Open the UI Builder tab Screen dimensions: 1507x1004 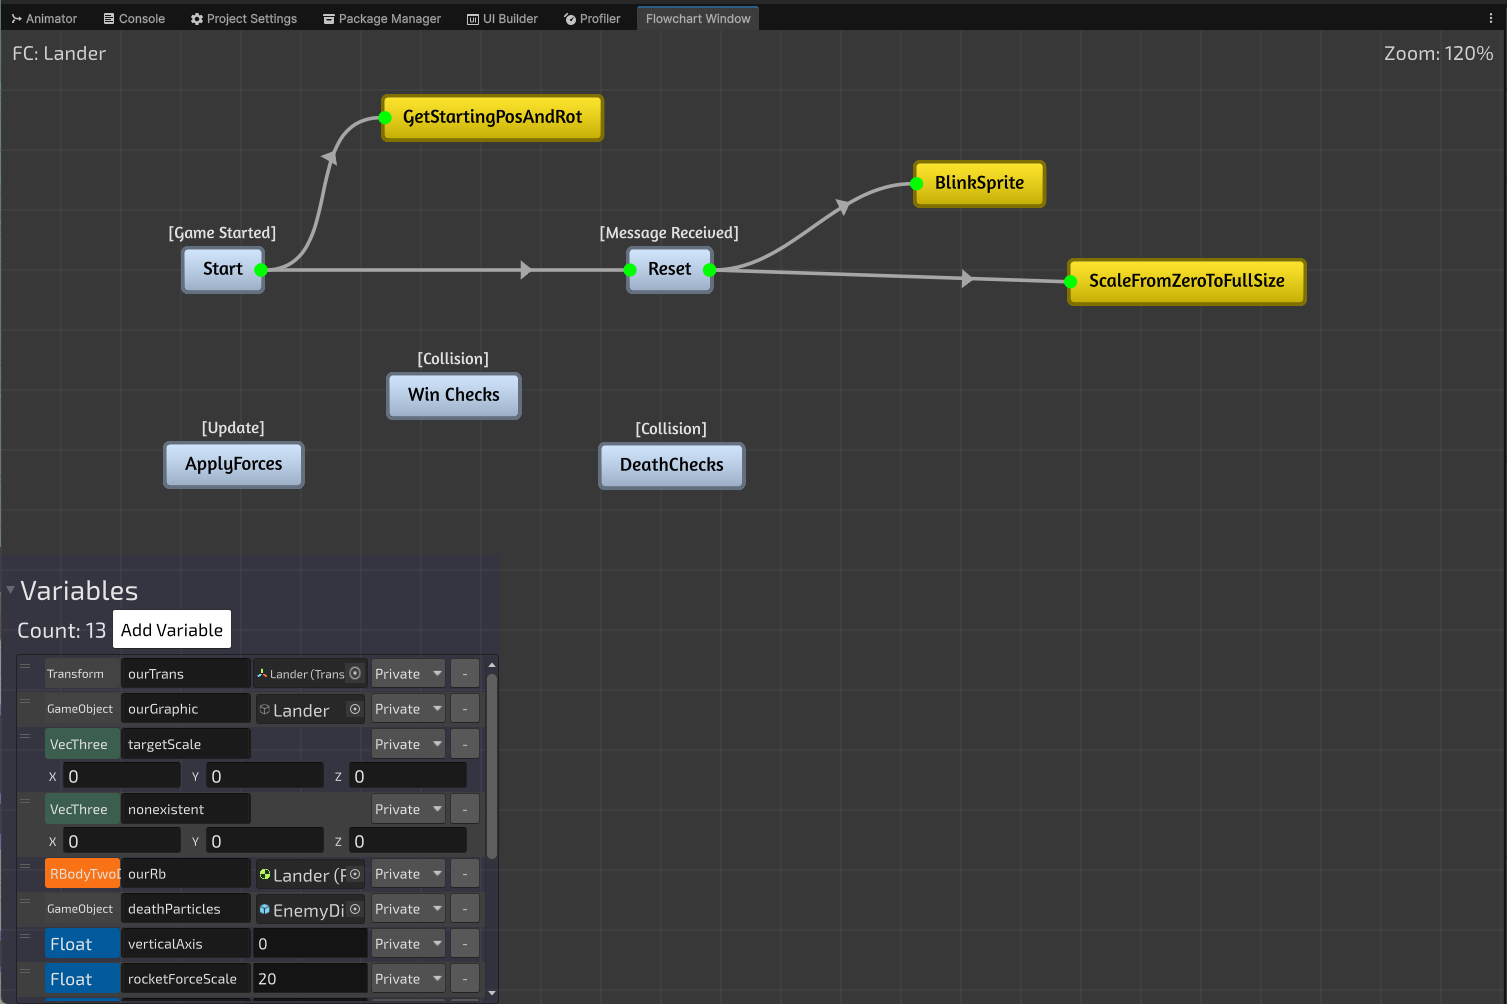[x=502, y=18]
